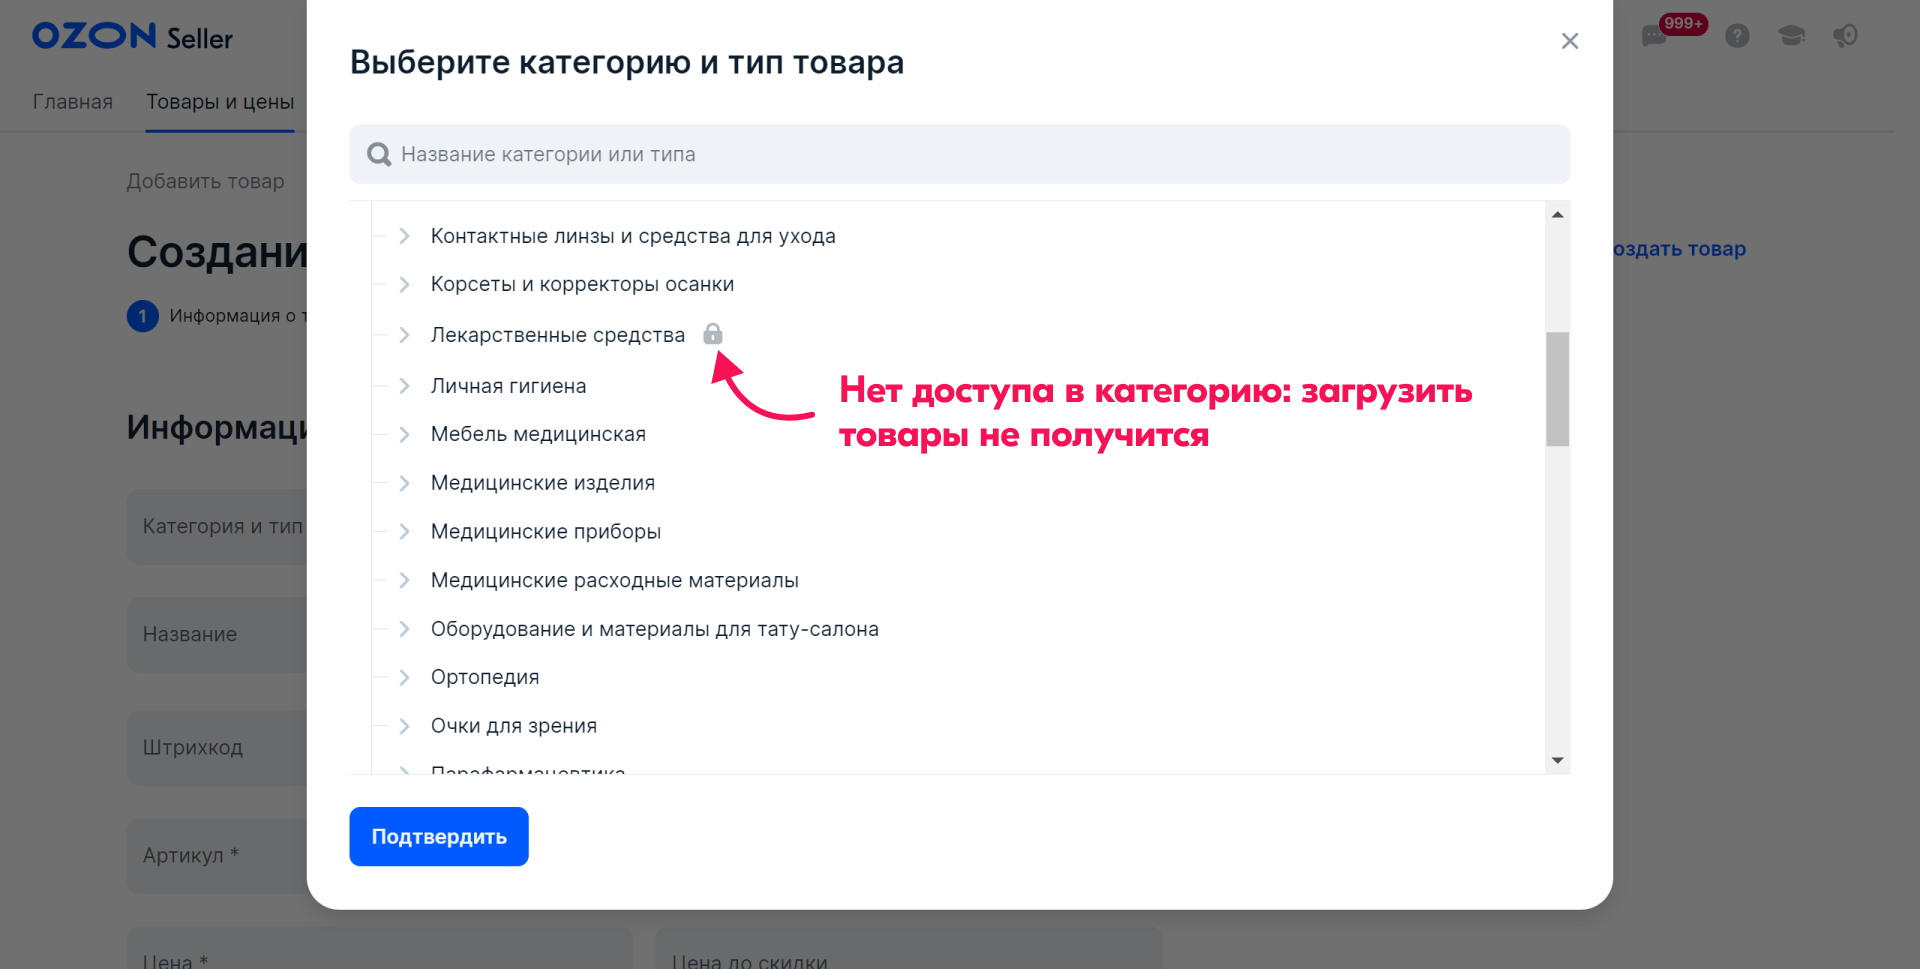Expand Медицинские расходные материалы chevron
This screenshot has width=1920, height=969.
(x=404, y=580)
